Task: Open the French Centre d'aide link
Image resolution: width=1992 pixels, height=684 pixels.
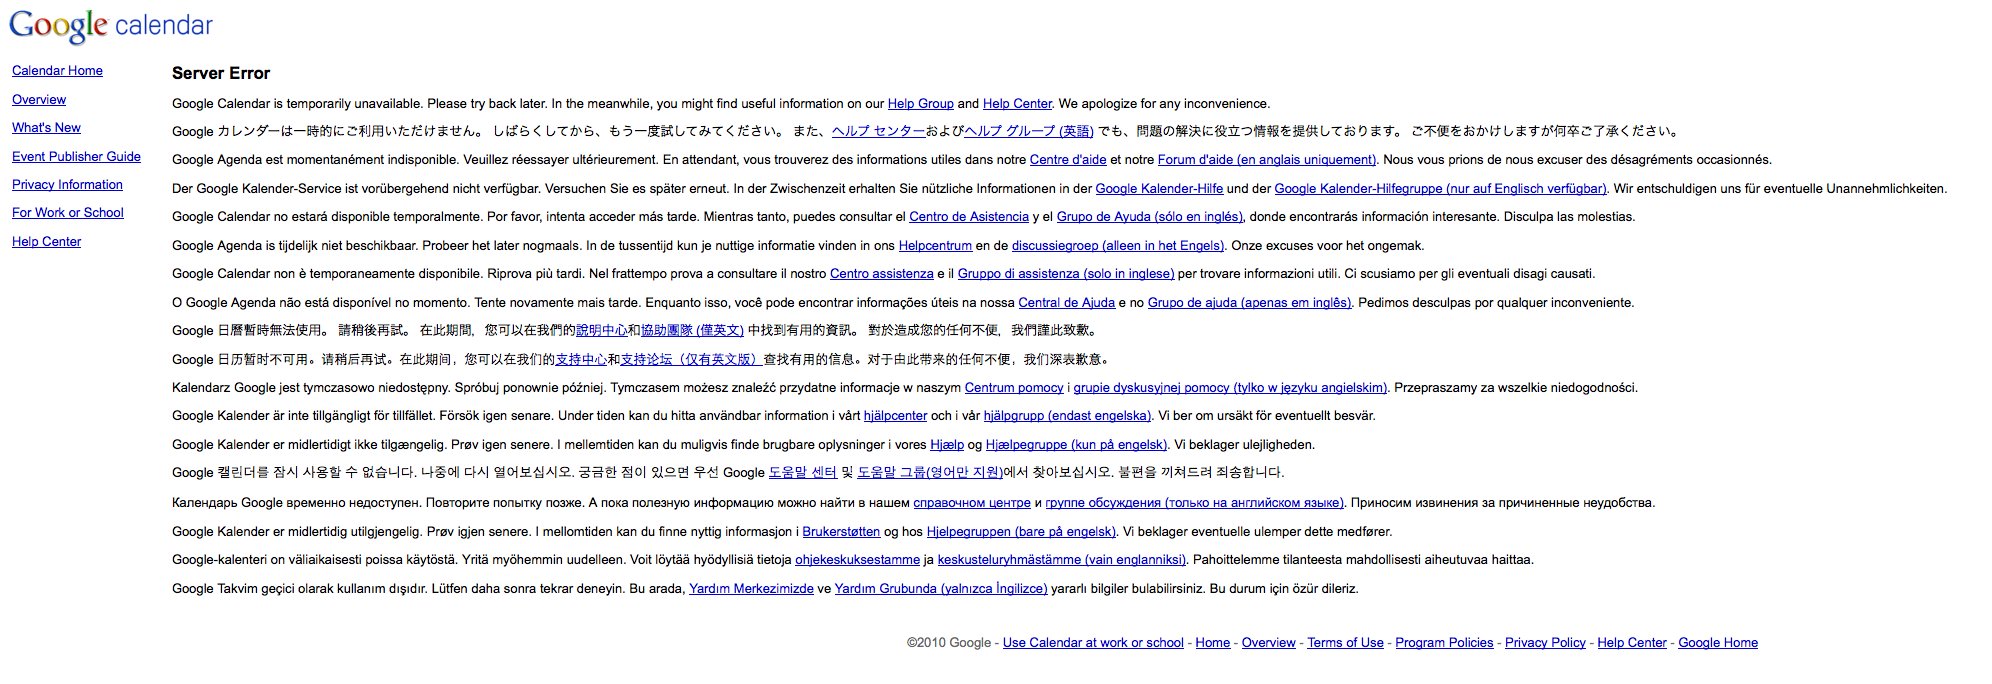Action: (x=1068, y=160)
